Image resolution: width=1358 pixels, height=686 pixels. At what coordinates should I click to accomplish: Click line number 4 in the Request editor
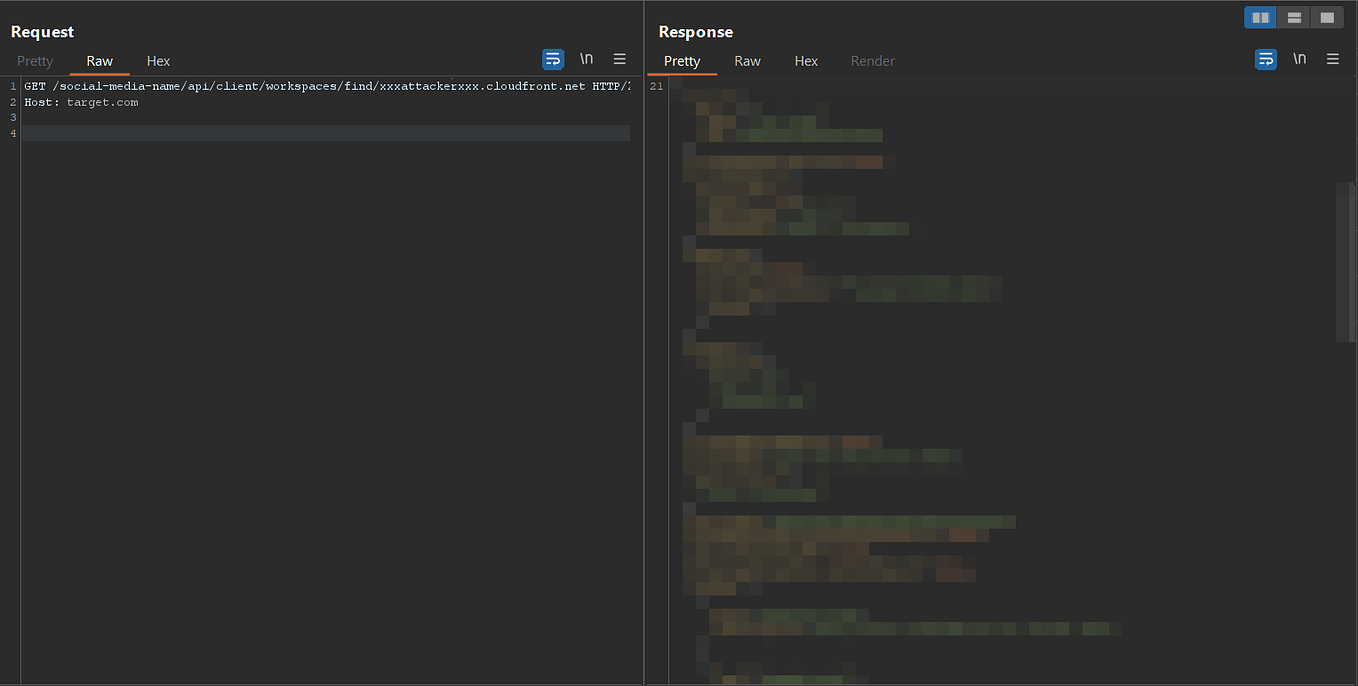(x=11, y=133)
